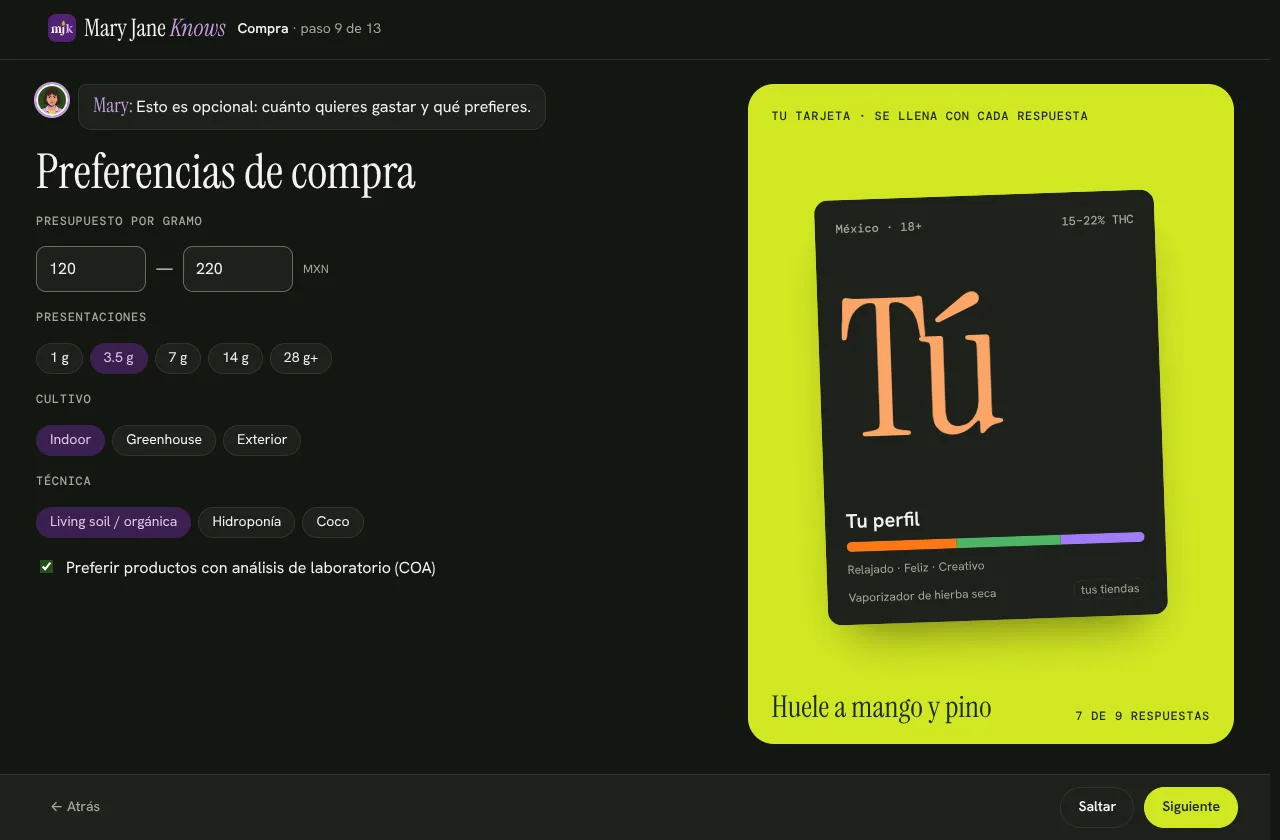Click Mary's message about optional spending
Viewport: 1280px width, 840px height.
(x=312, y=106)
